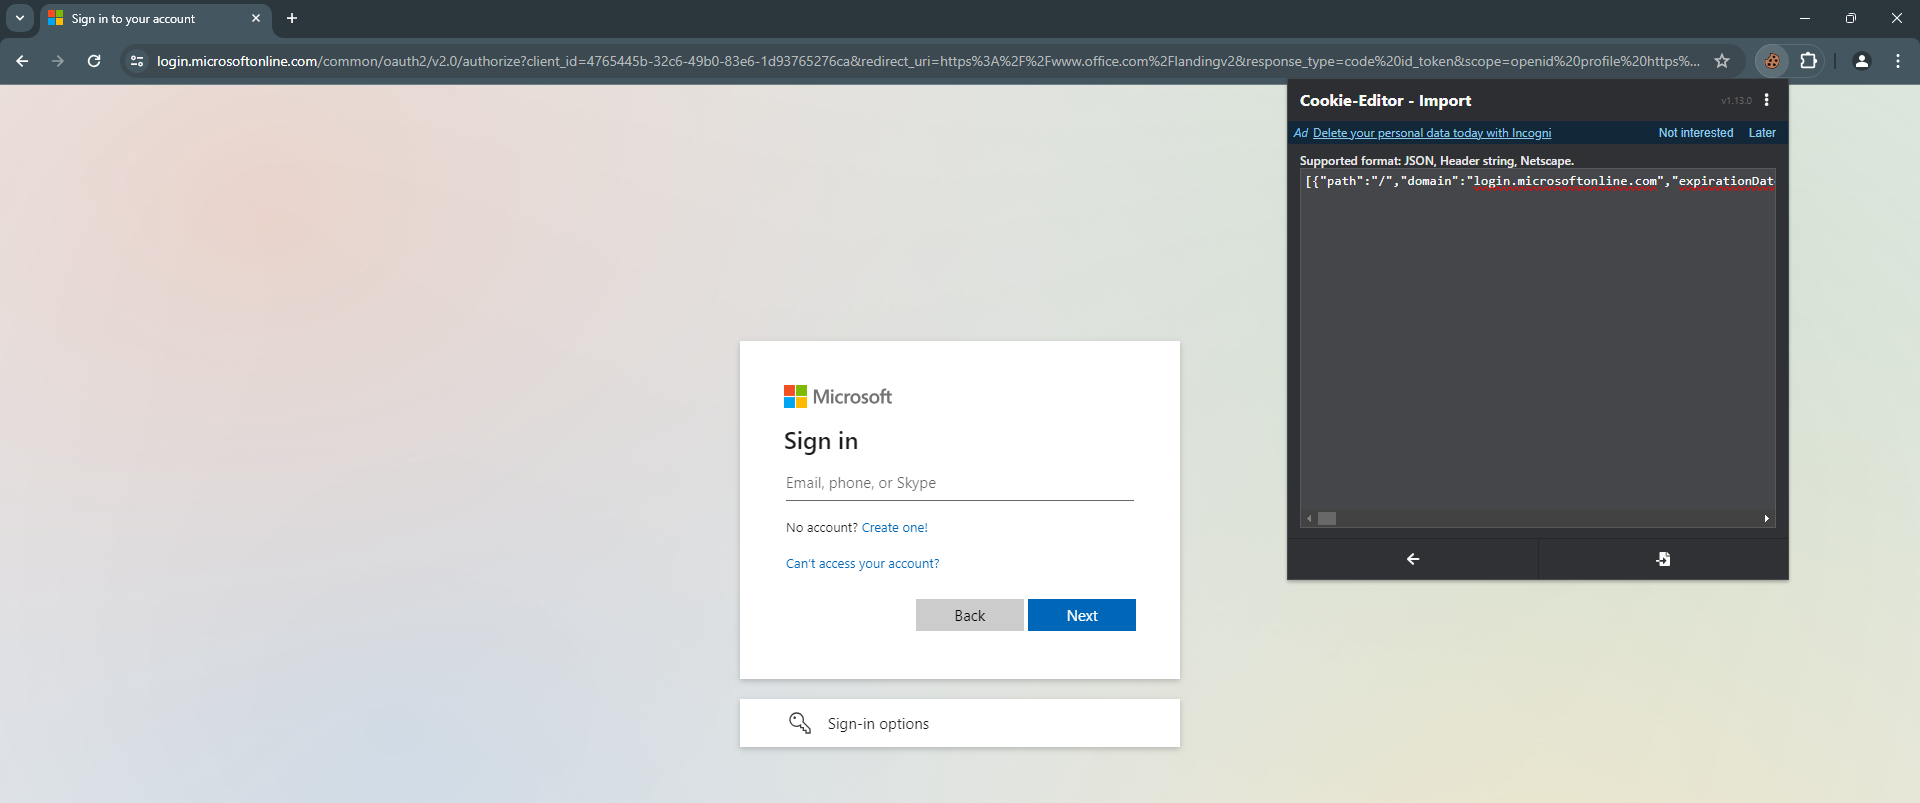Image resolution: width=1920 pixels, height=803 pixels.
Task: Minimize the Chrome window
Action: (1805, 18)
